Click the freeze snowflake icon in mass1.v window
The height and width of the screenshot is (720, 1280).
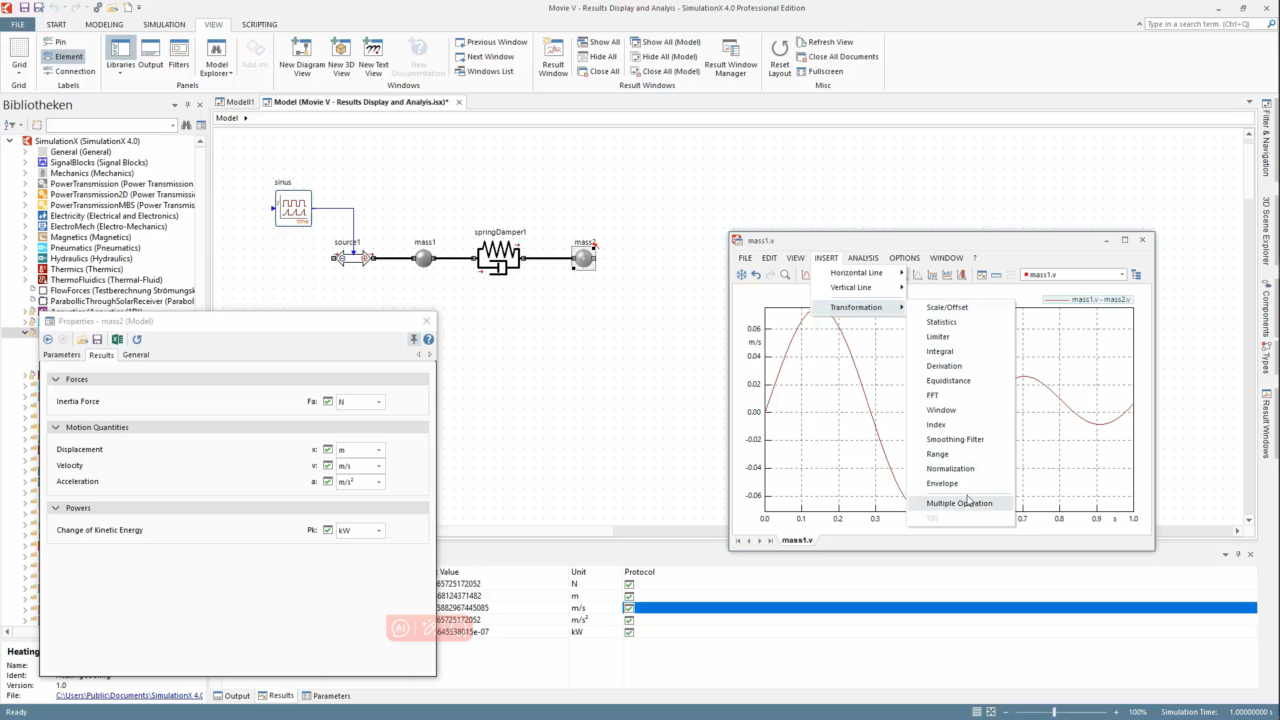coord(741,275)
